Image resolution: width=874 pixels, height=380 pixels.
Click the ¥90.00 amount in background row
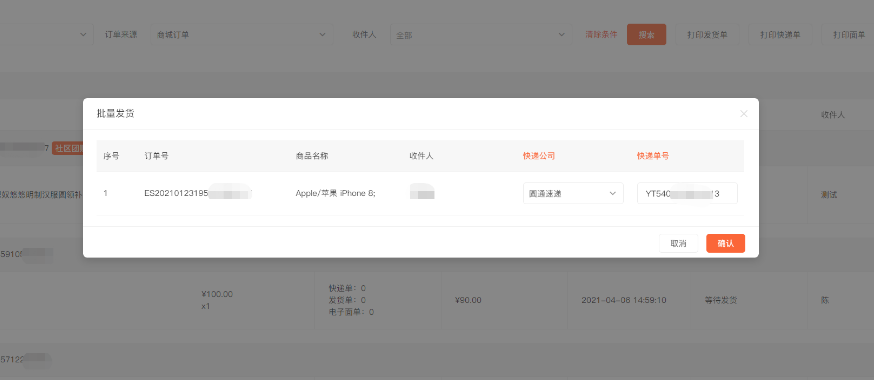468,300
